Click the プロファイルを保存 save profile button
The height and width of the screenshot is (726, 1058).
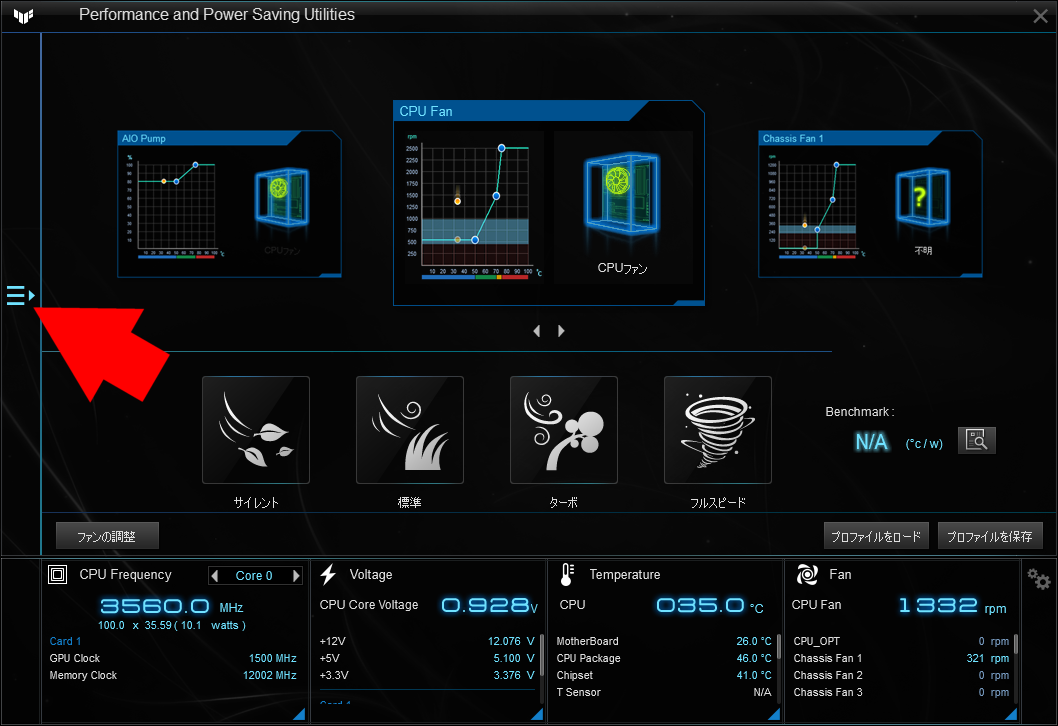point(990,535)
